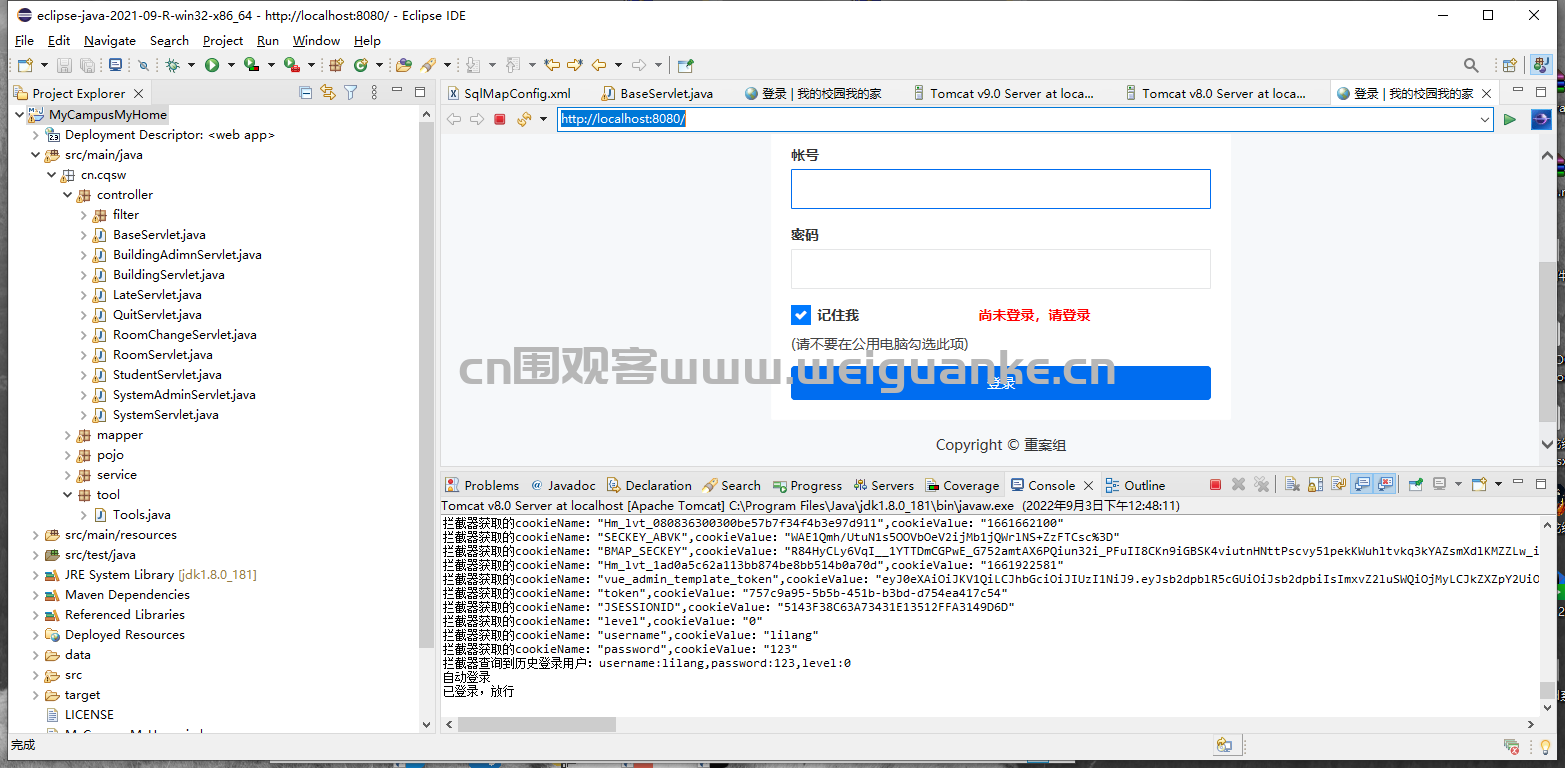Click the New Java Package icon
This screenshot has width=1565, height=768.
pos(336,65)
